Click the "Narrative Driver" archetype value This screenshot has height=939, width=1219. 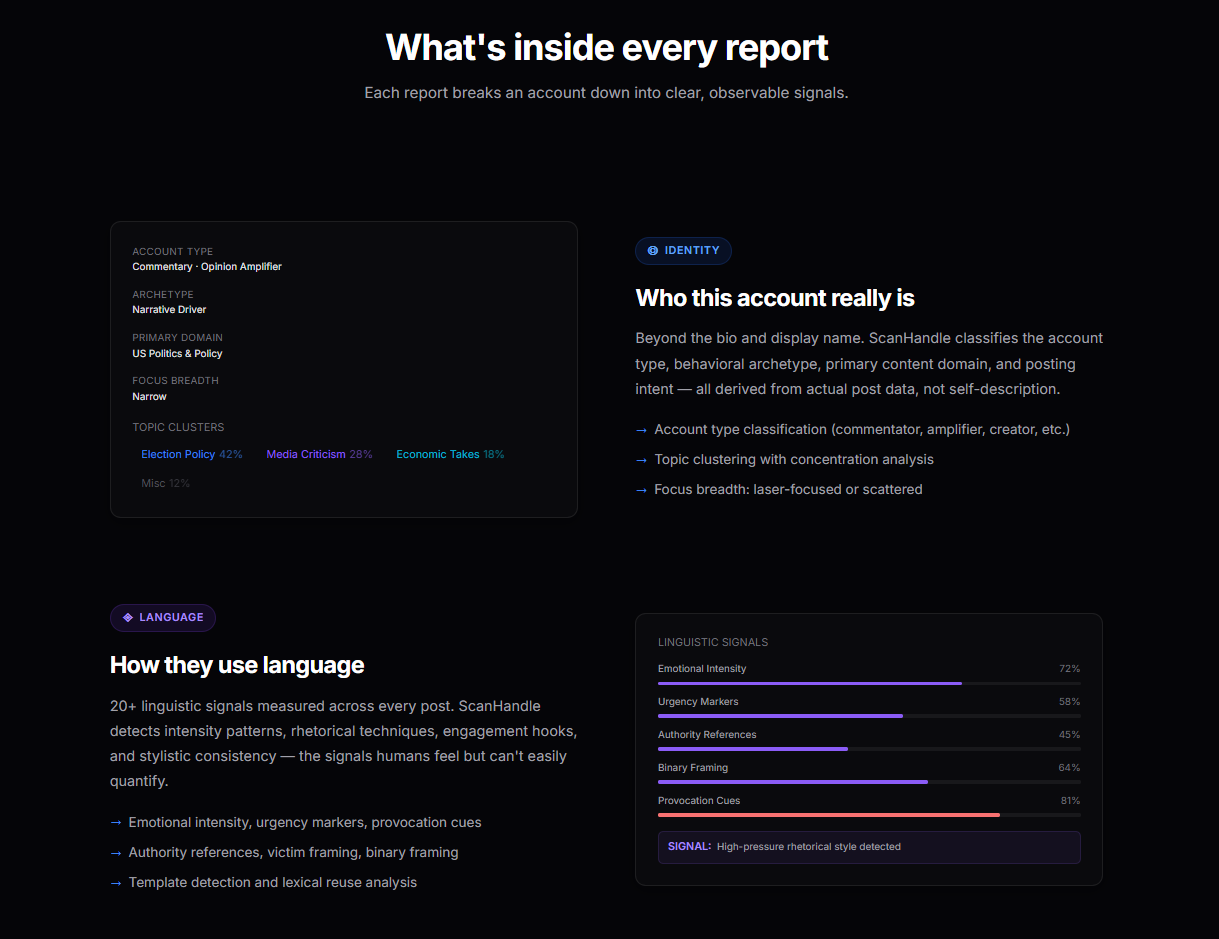pos(169,310)
